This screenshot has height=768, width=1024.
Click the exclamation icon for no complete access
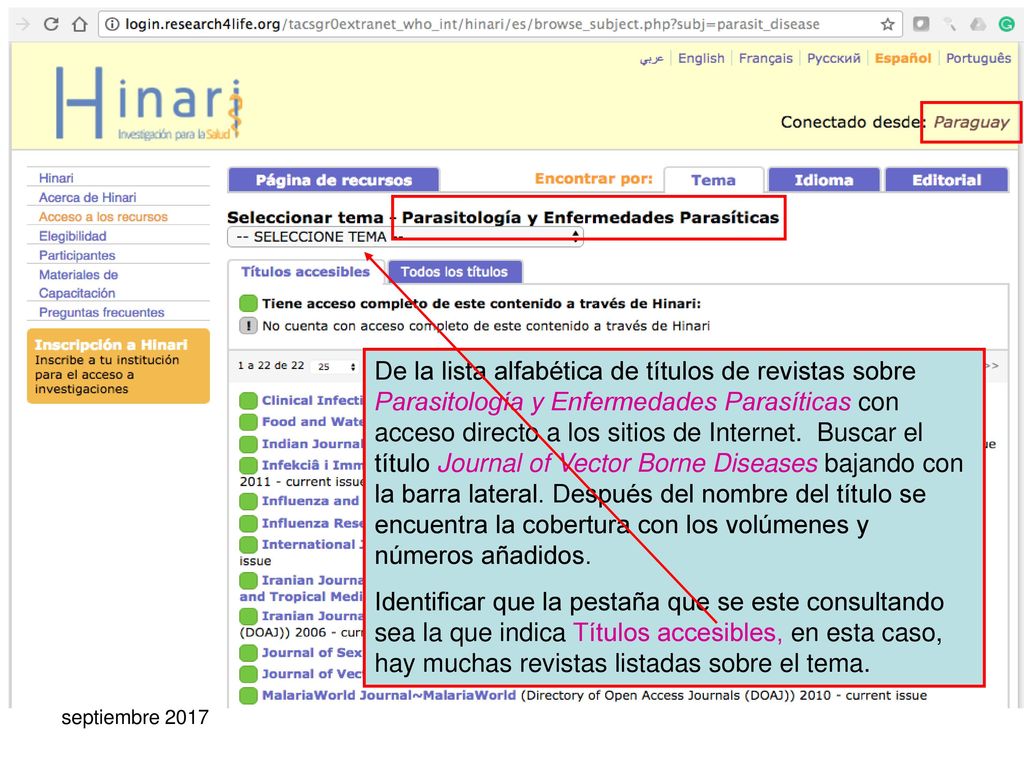(x=248, y=325)
